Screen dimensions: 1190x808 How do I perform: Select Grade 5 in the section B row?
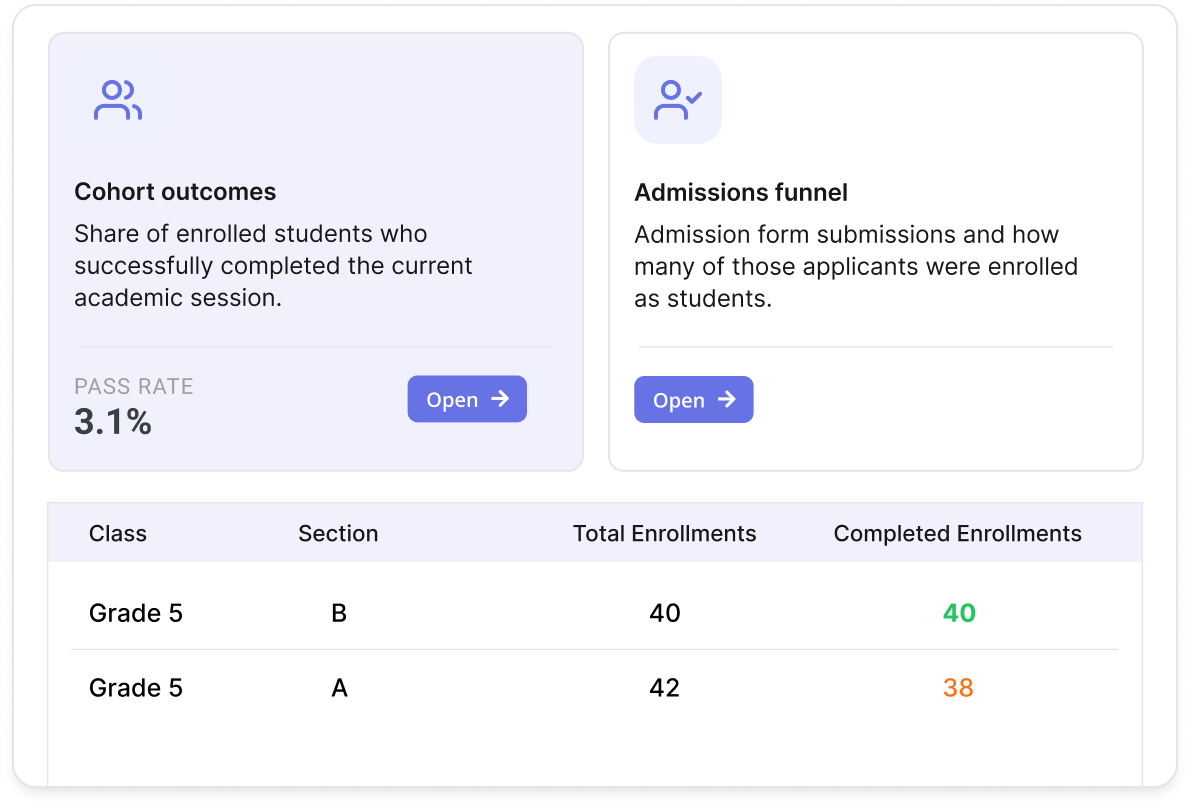[x=136, y=613]
